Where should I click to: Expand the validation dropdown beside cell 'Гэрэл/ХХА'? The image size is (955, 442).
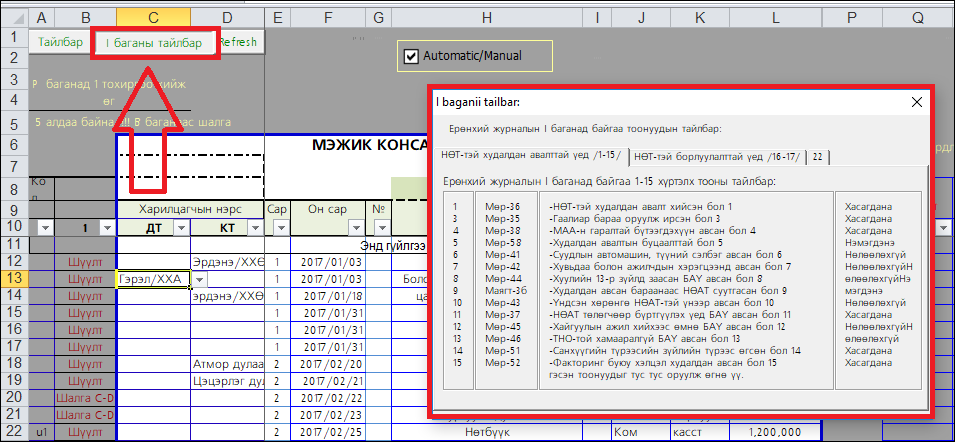coord(198,280)
